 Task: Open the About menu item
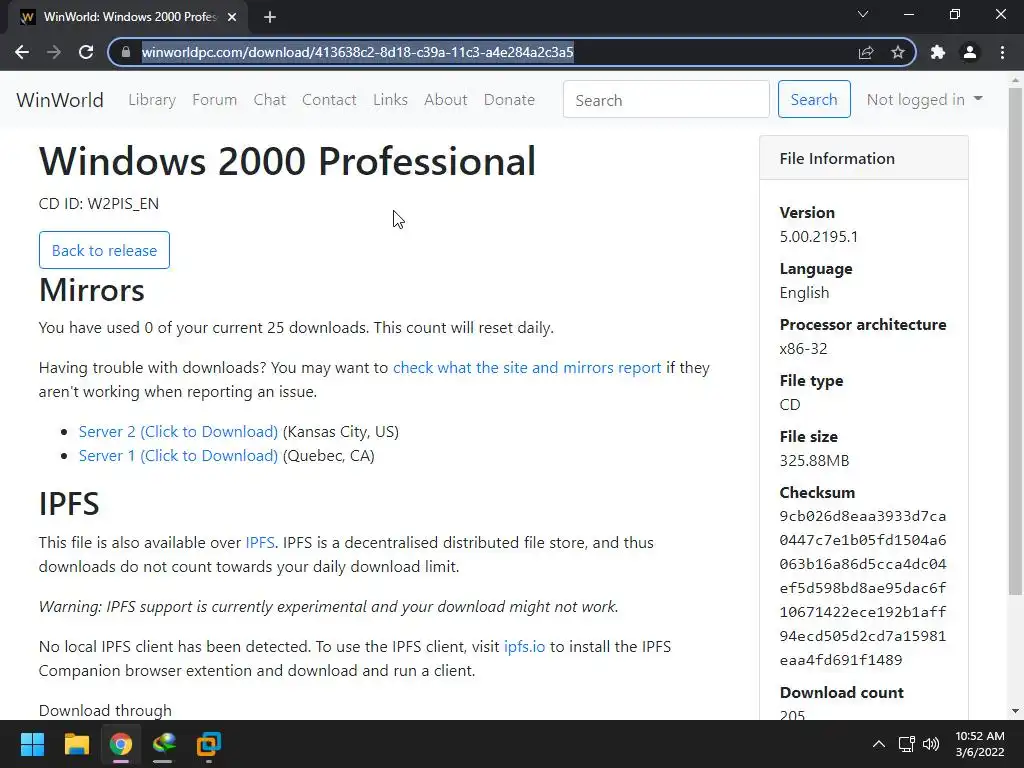coord(445,100)
